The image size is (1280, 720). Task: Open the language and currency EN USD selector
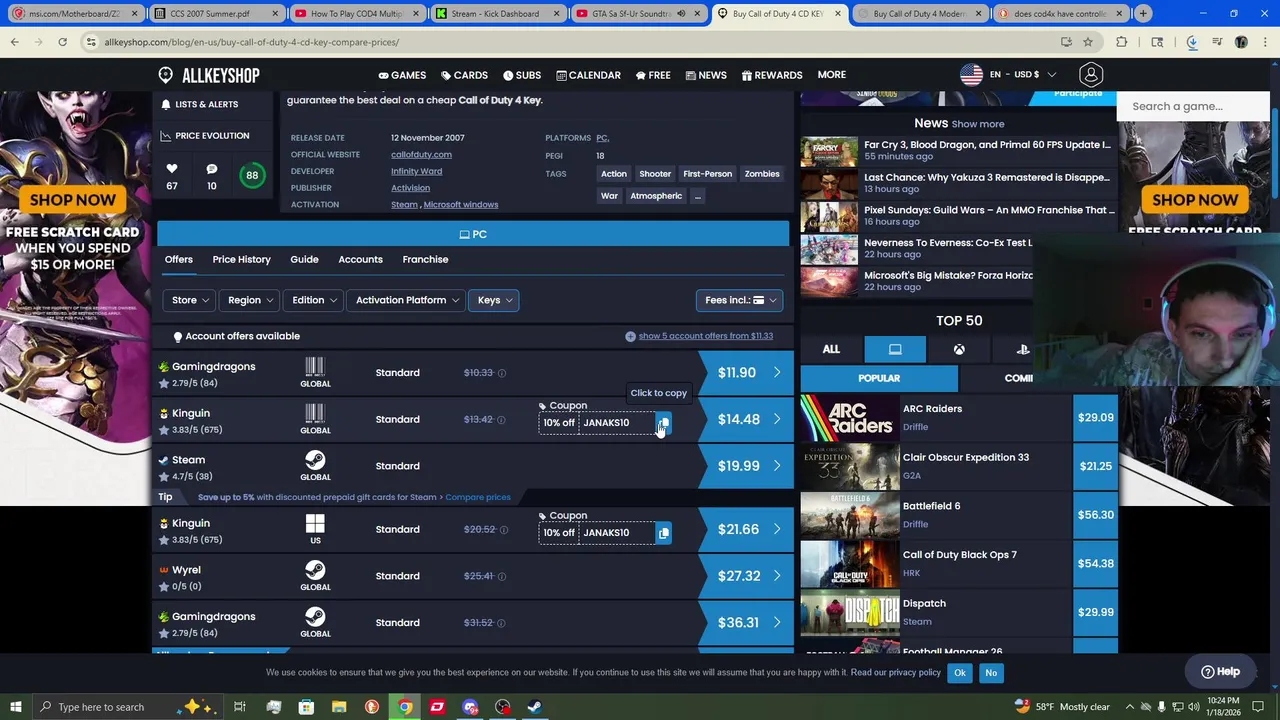pyautogui.click(x=1008, y=75)
